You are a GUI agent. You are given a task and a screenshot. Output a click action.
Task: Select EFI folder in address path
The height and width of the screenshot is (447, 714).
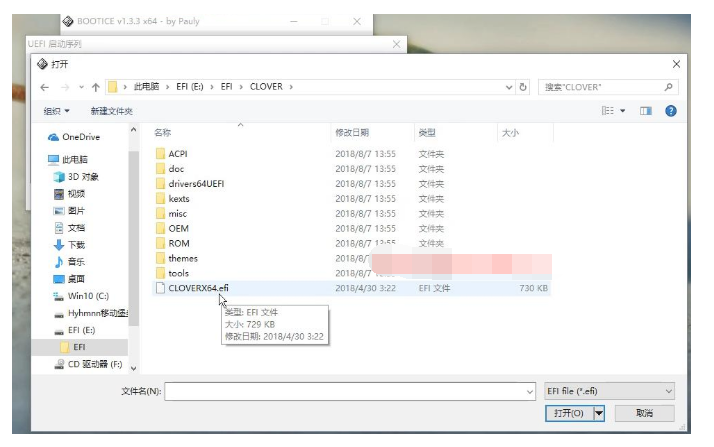click(226, 86)
